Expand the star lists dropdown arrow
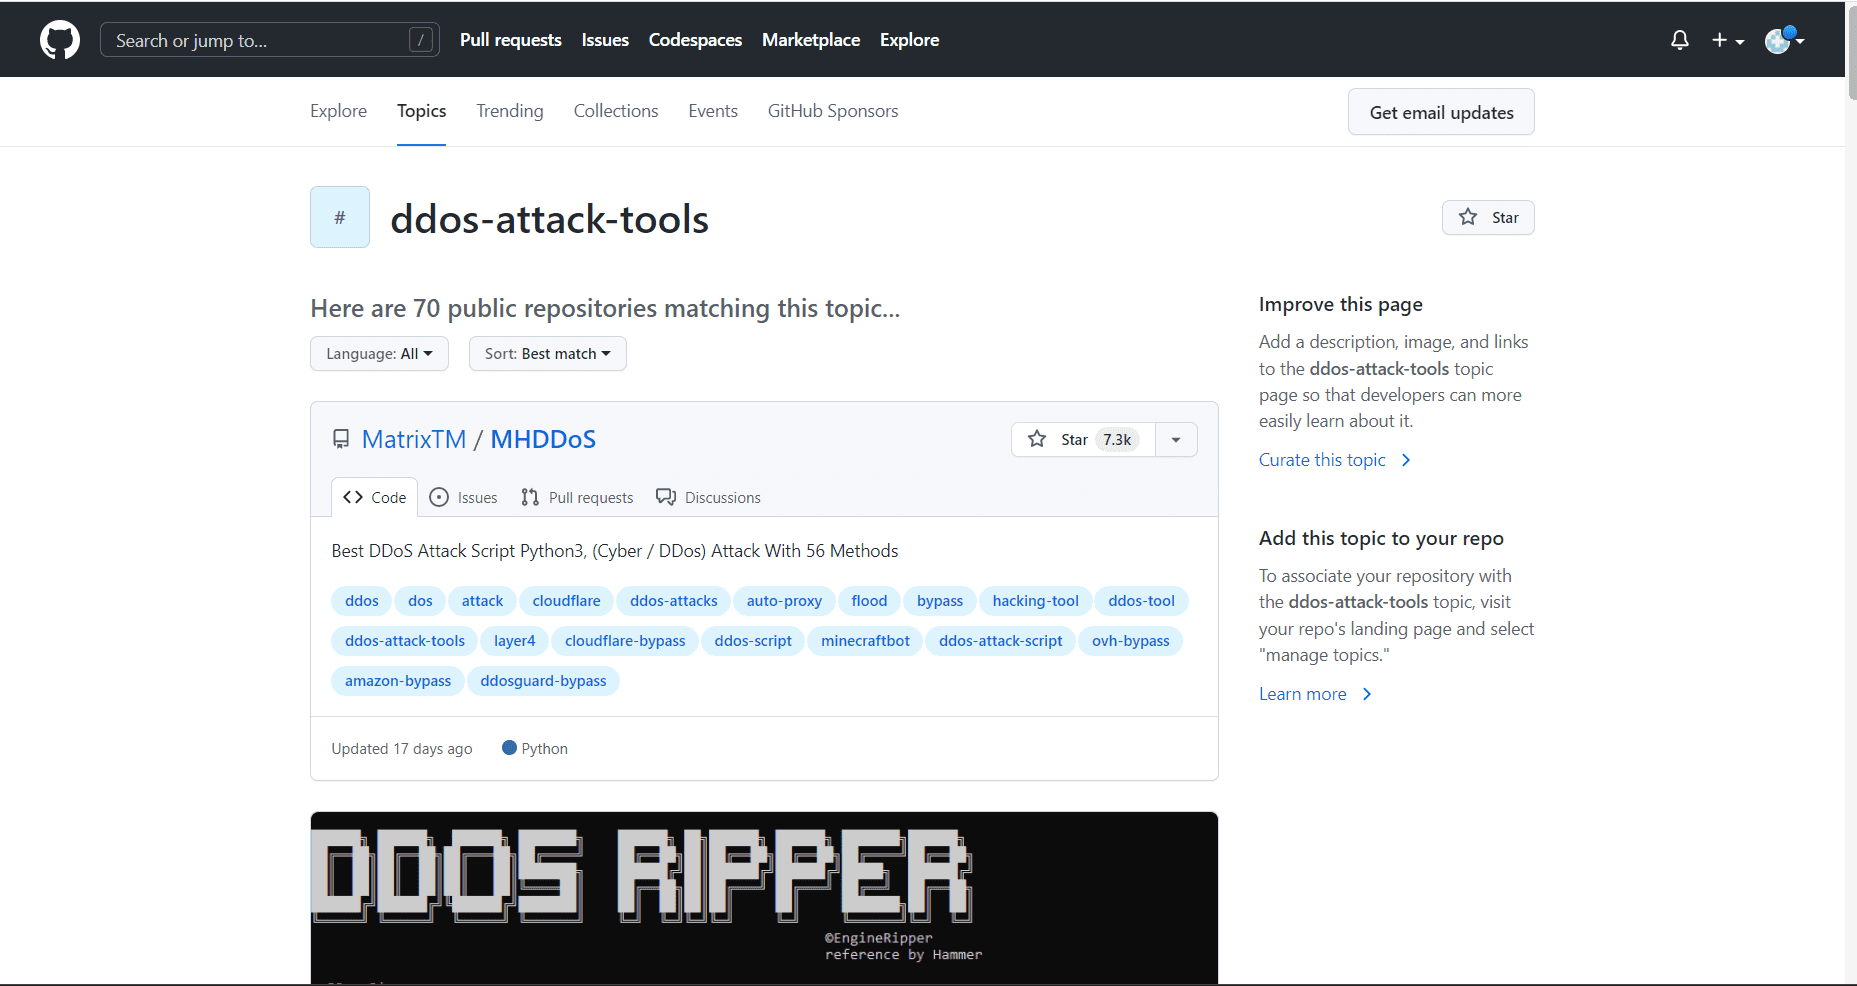 click(1176, 440)
